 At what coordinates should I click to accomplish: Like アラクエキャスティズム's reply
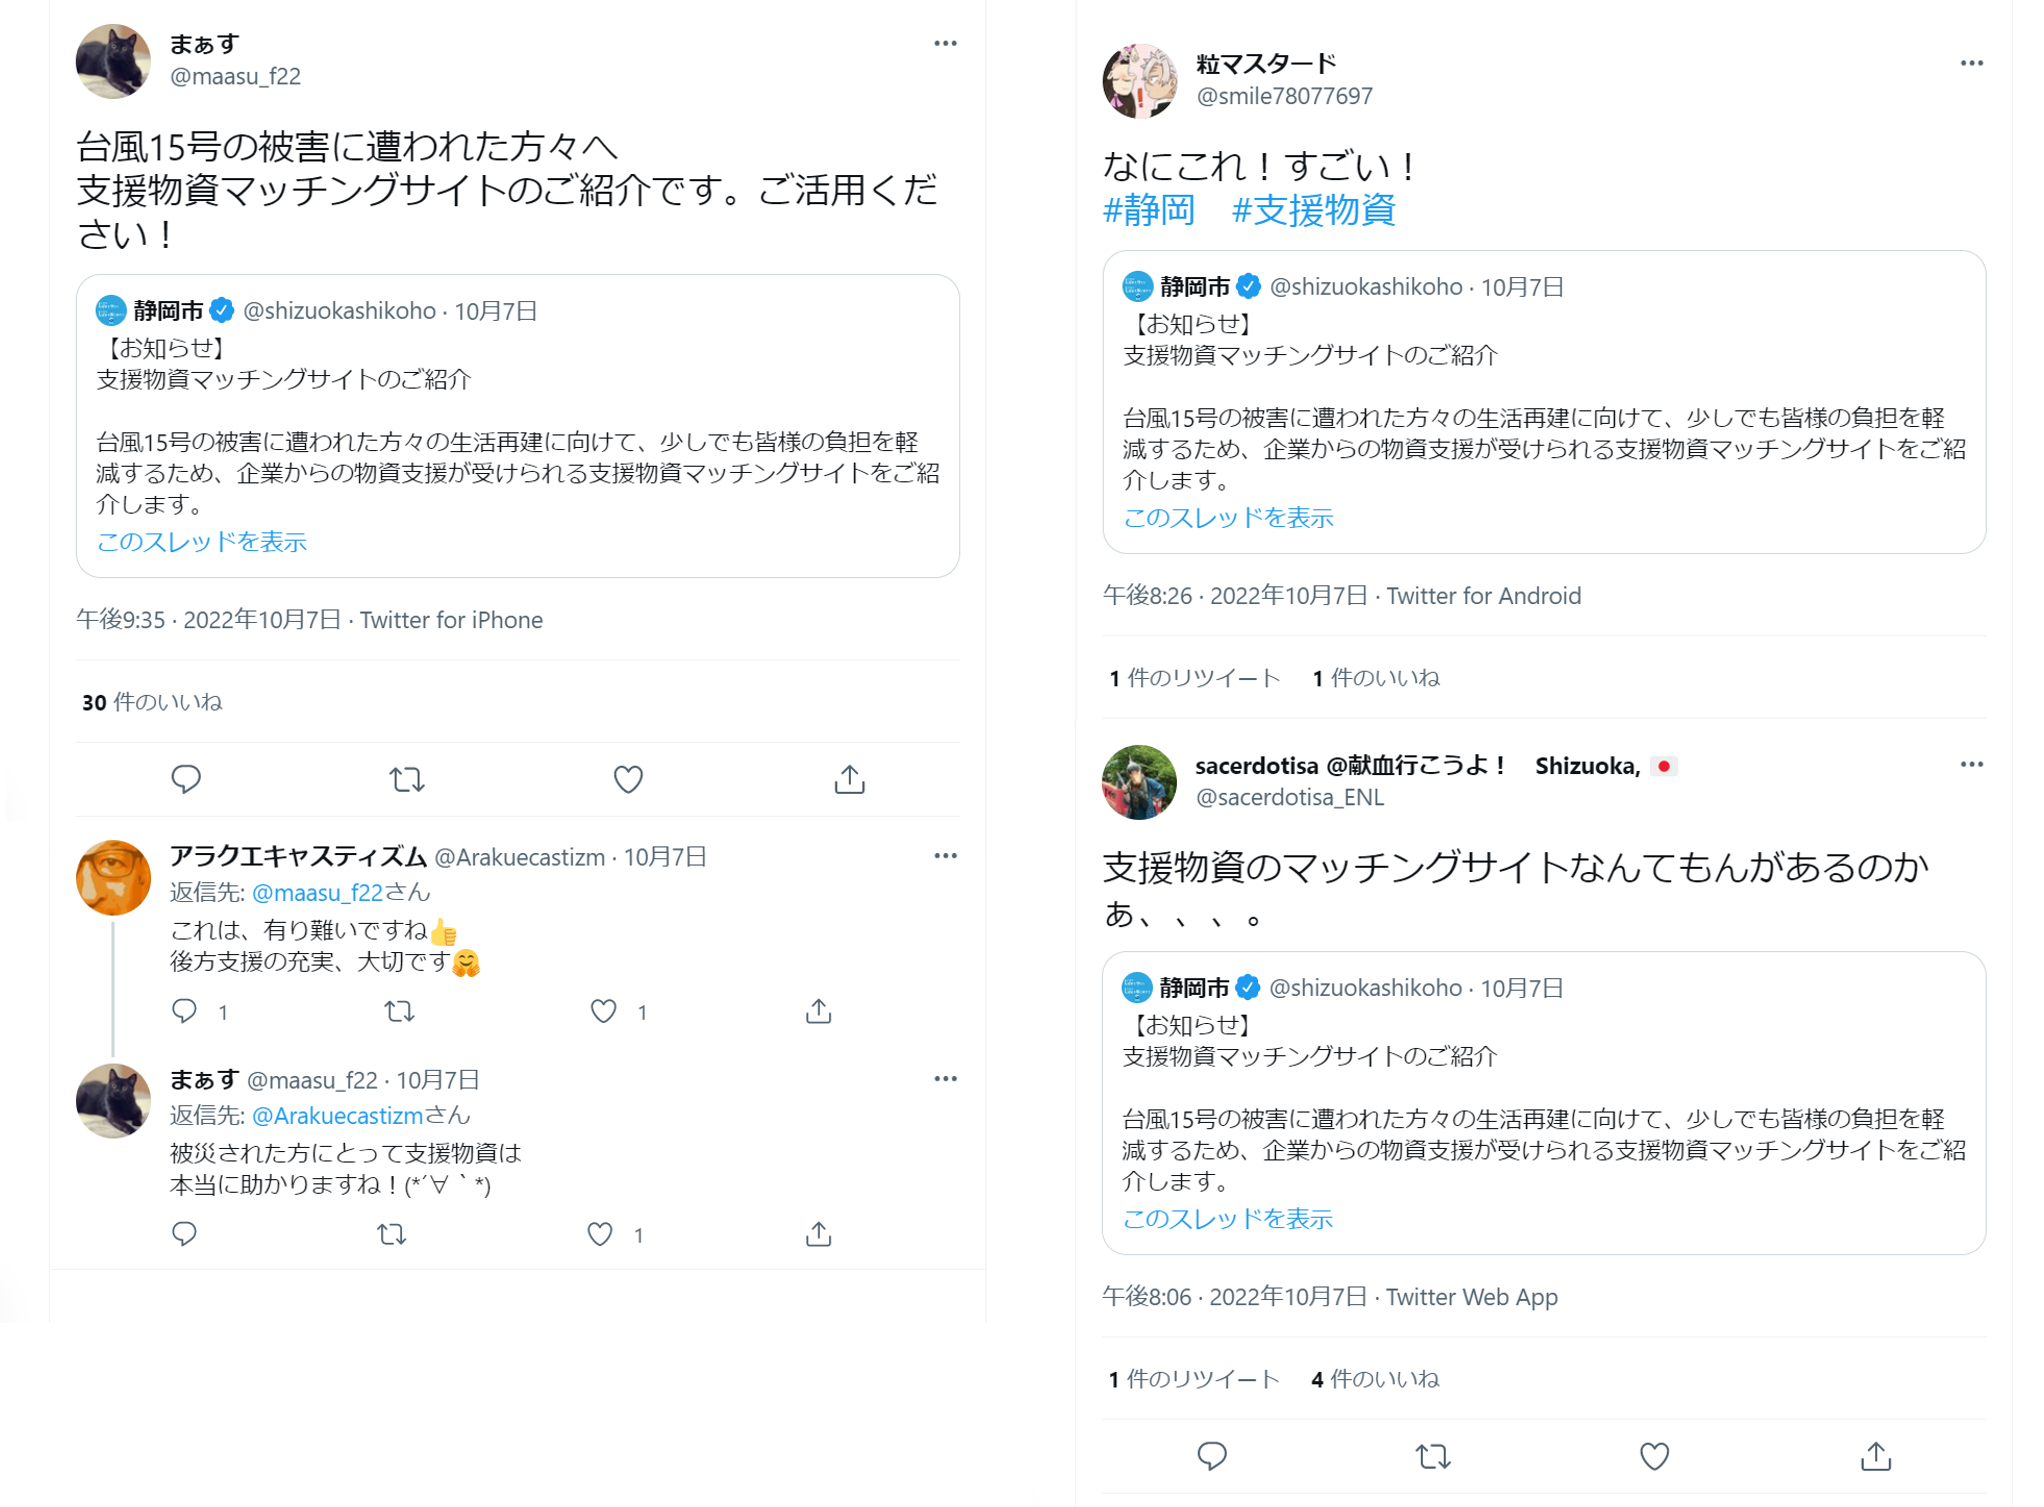(603, 1011)
